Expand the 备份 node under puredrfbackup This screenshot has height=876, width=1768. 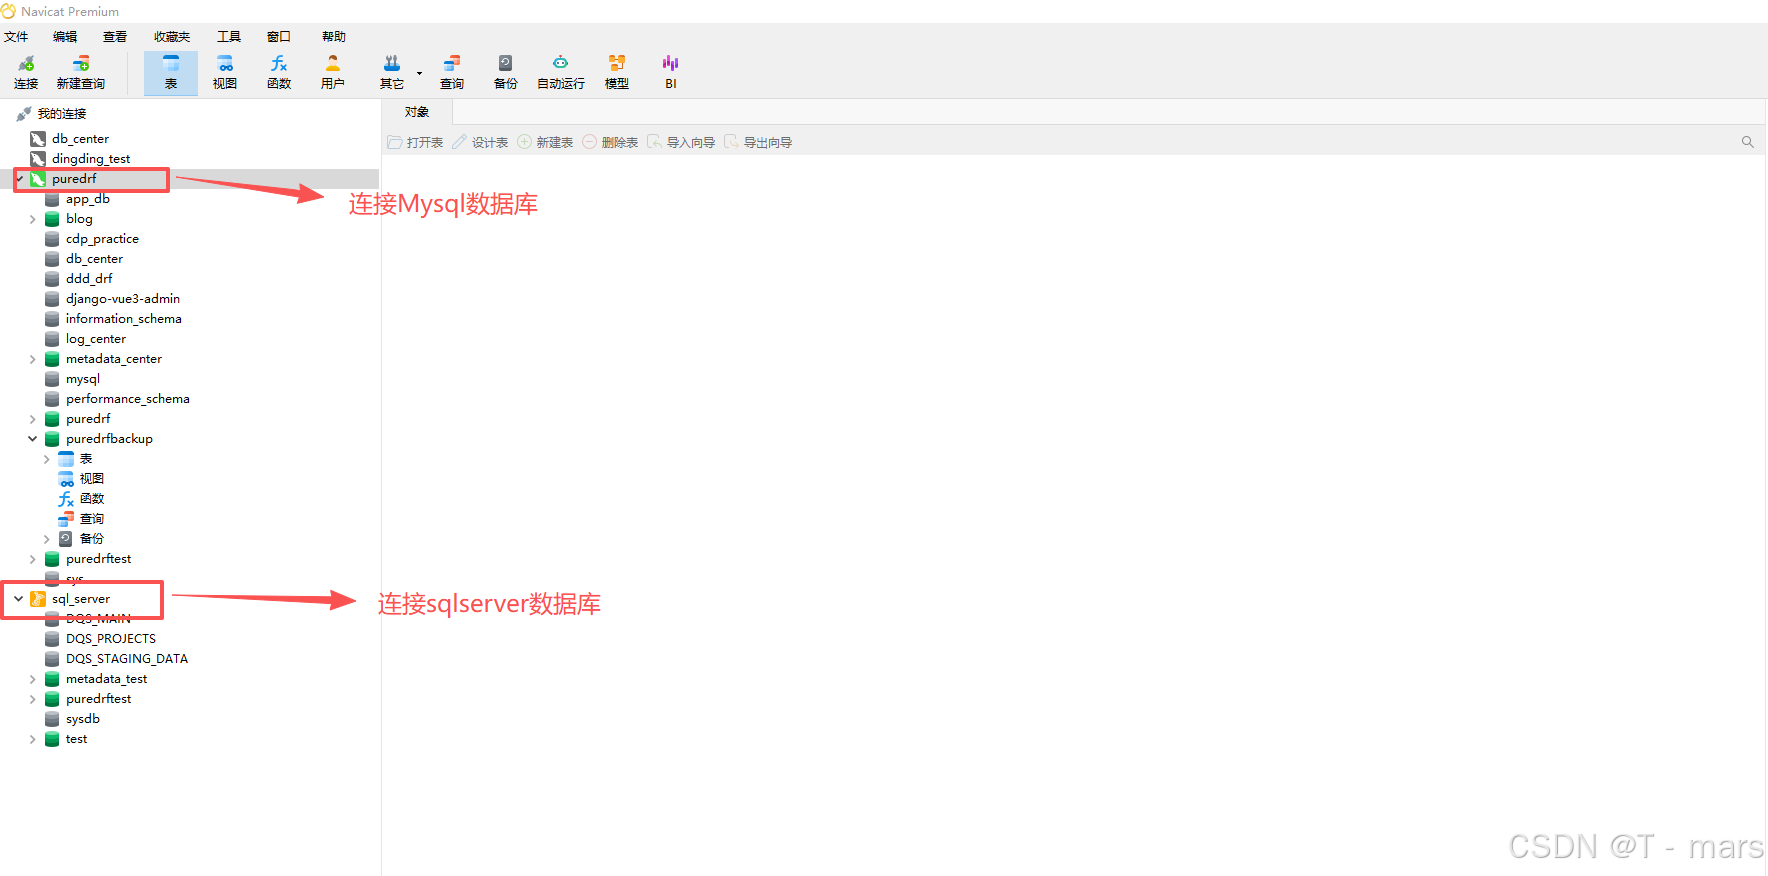coord(46,539)
